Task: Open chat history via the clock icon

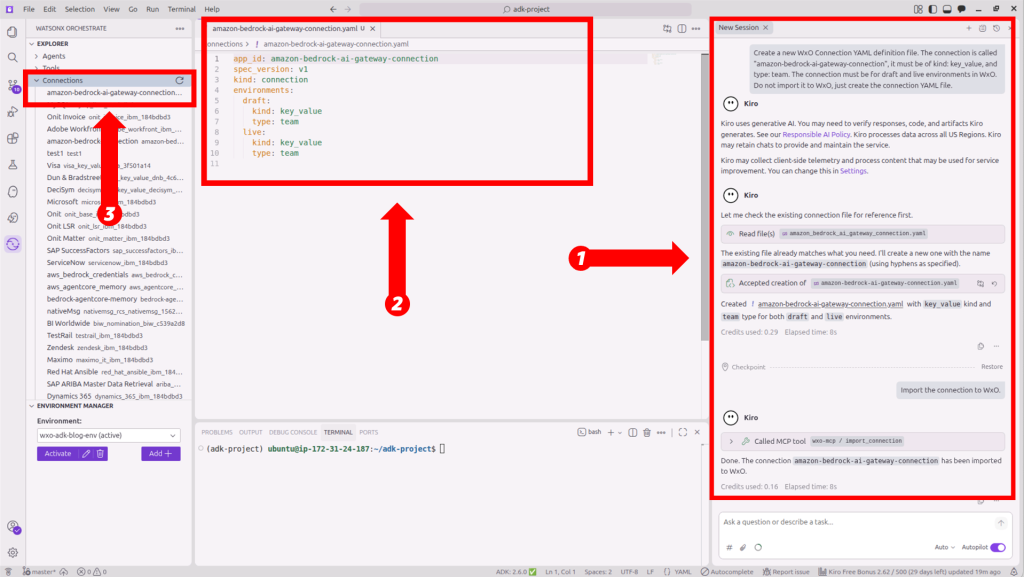Action: (995, 28)
